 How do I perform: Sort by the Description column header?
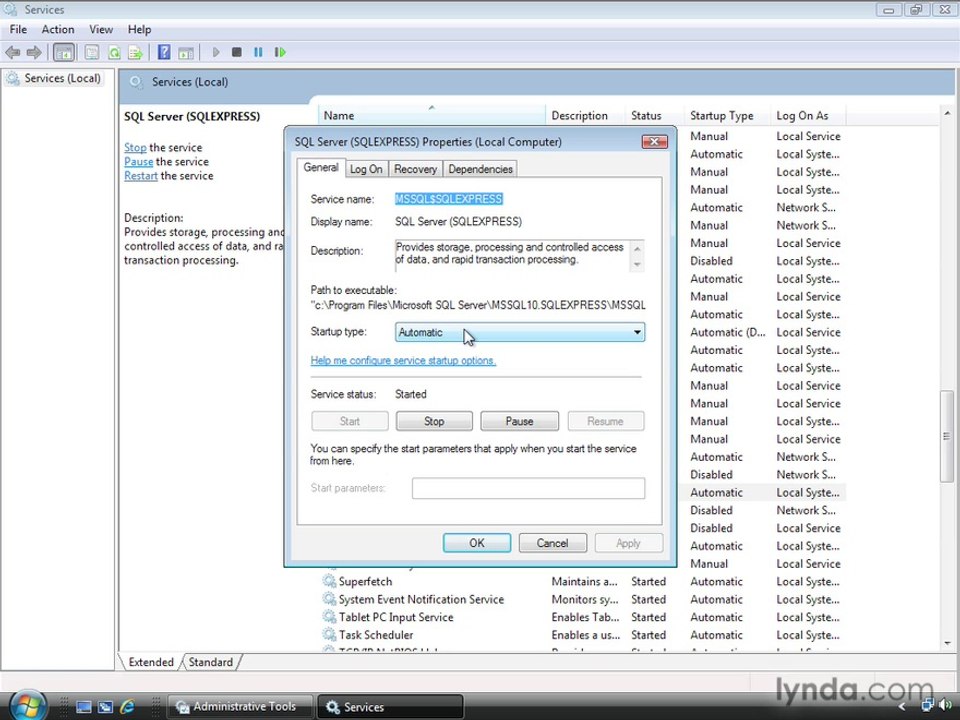click(585, 115)
